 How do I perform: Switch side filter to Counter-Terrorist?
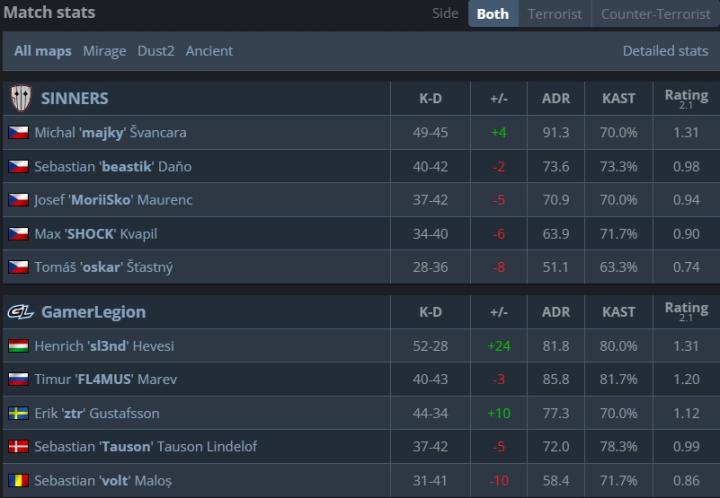coord(655,14)
